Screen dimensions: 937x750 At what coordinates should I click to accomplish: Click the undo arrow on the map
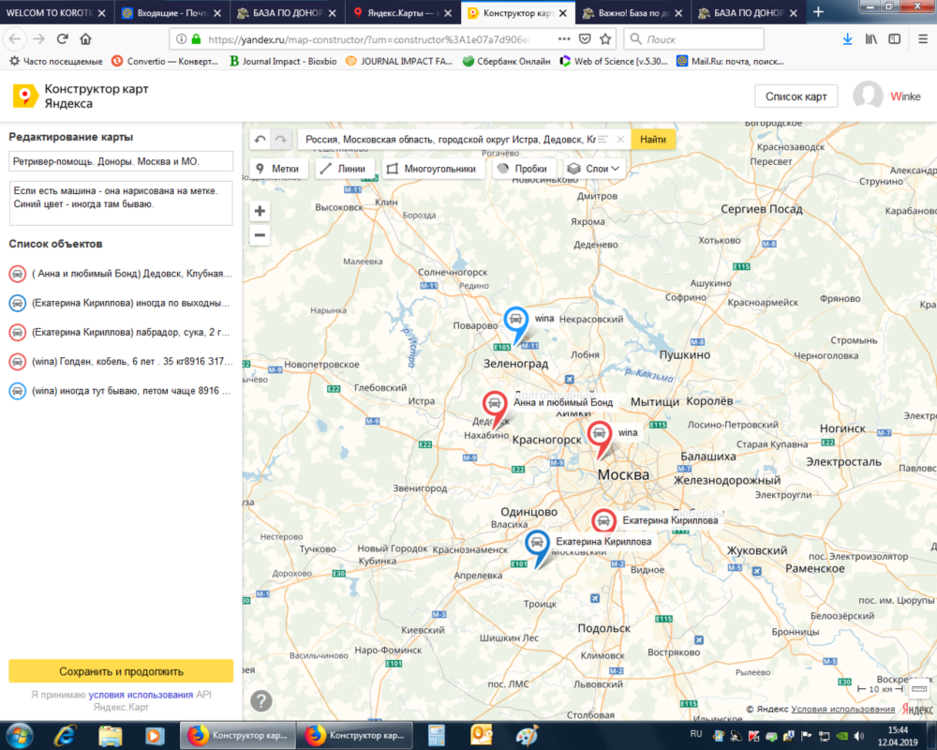pos(260,140)
